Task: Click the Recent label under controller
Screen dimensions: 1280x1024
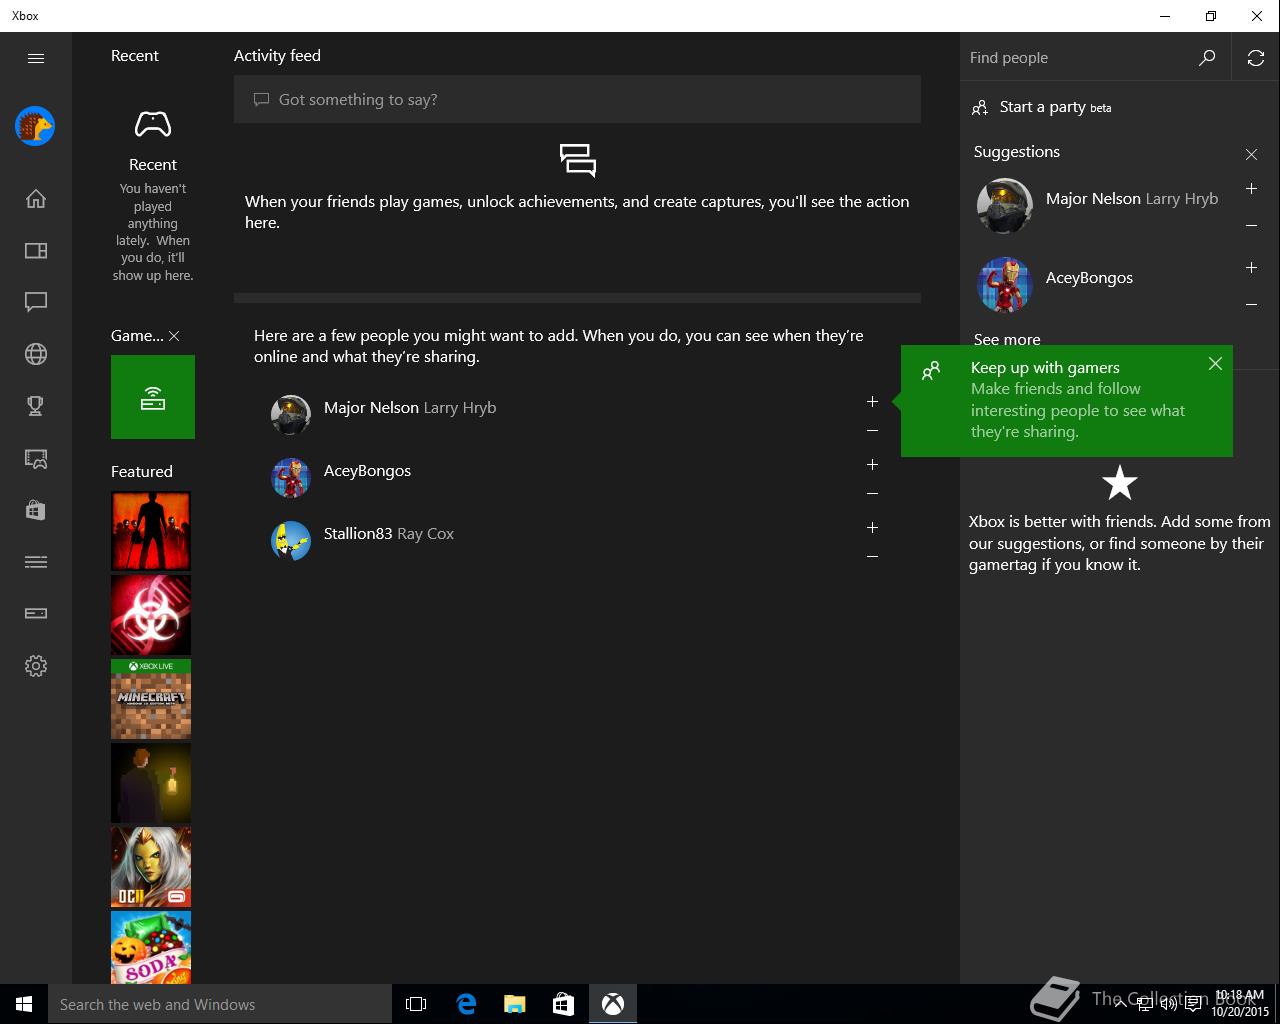Action: tap(153, 165)
